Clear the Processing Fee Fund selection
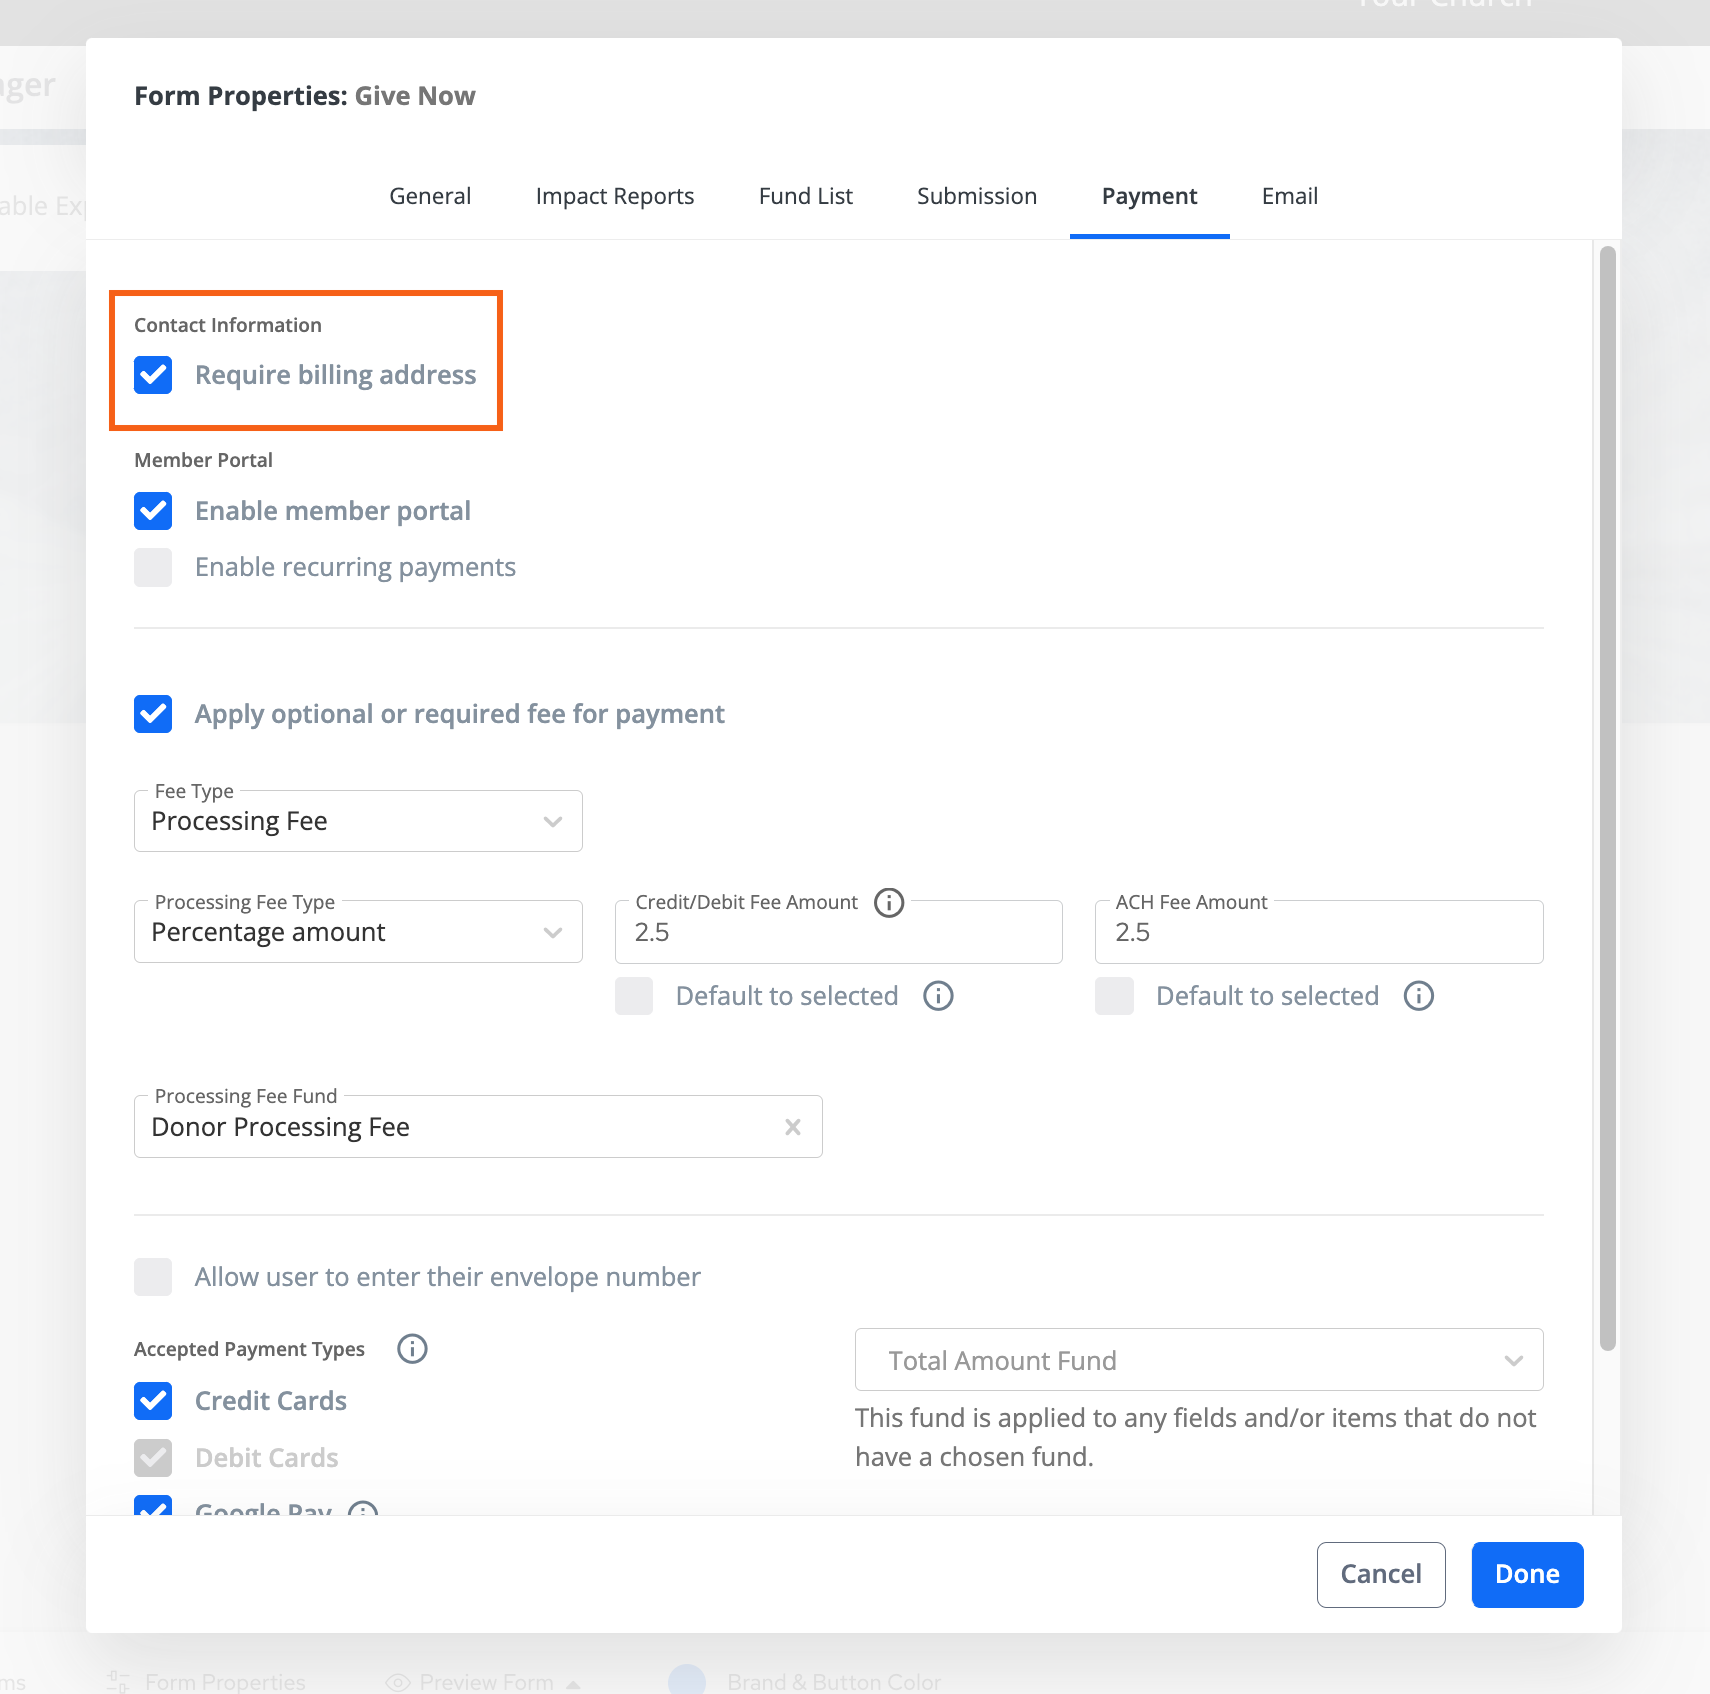This screenshot has width=1710, height=1694. click(793, 1127)
